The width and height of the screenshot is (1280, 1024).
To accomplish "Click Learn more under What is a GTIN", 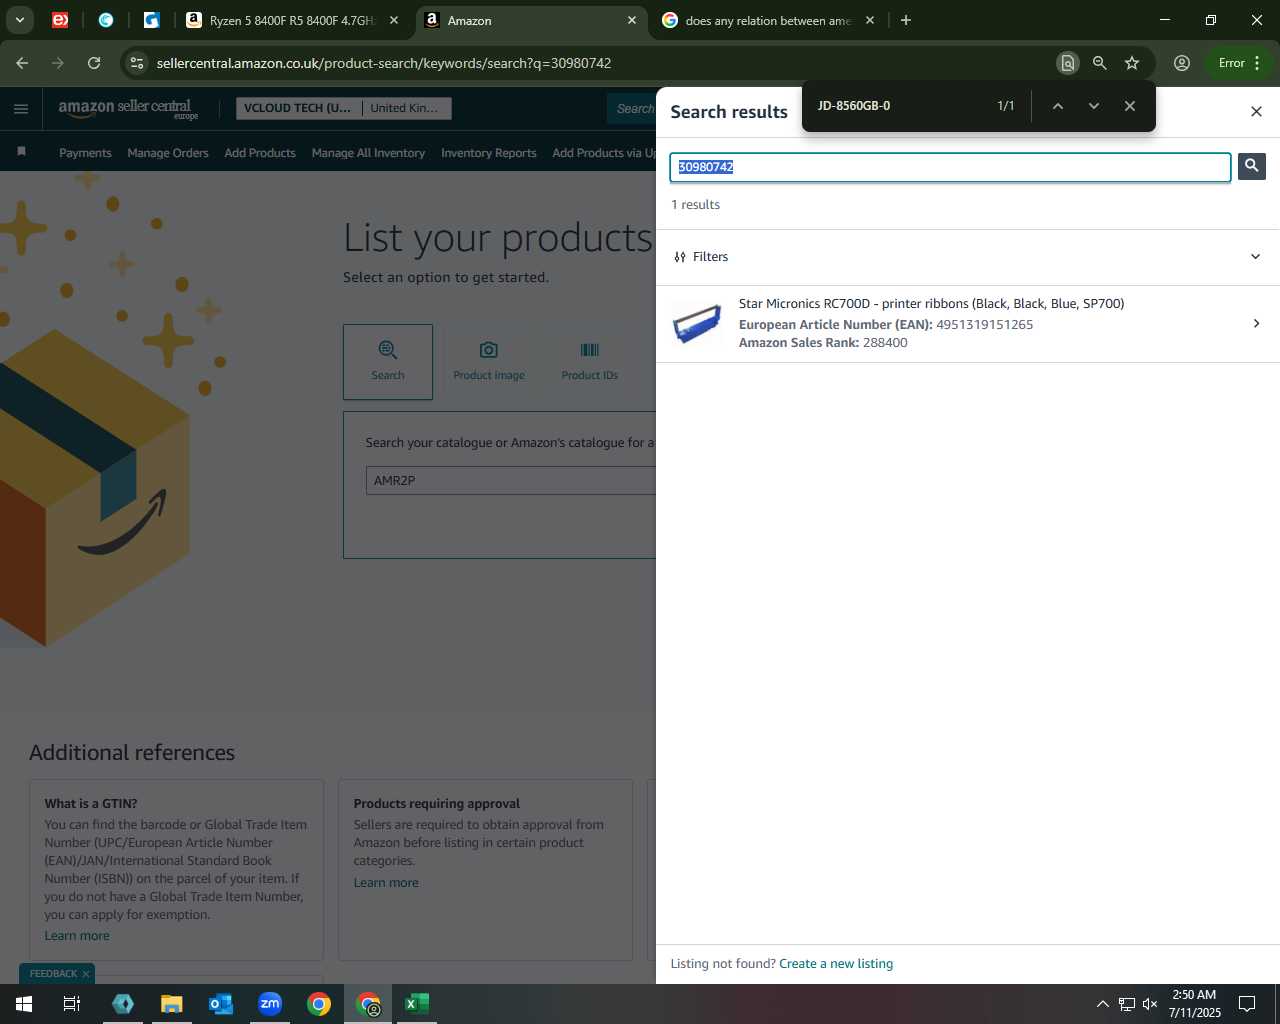I will pos(77,936).
